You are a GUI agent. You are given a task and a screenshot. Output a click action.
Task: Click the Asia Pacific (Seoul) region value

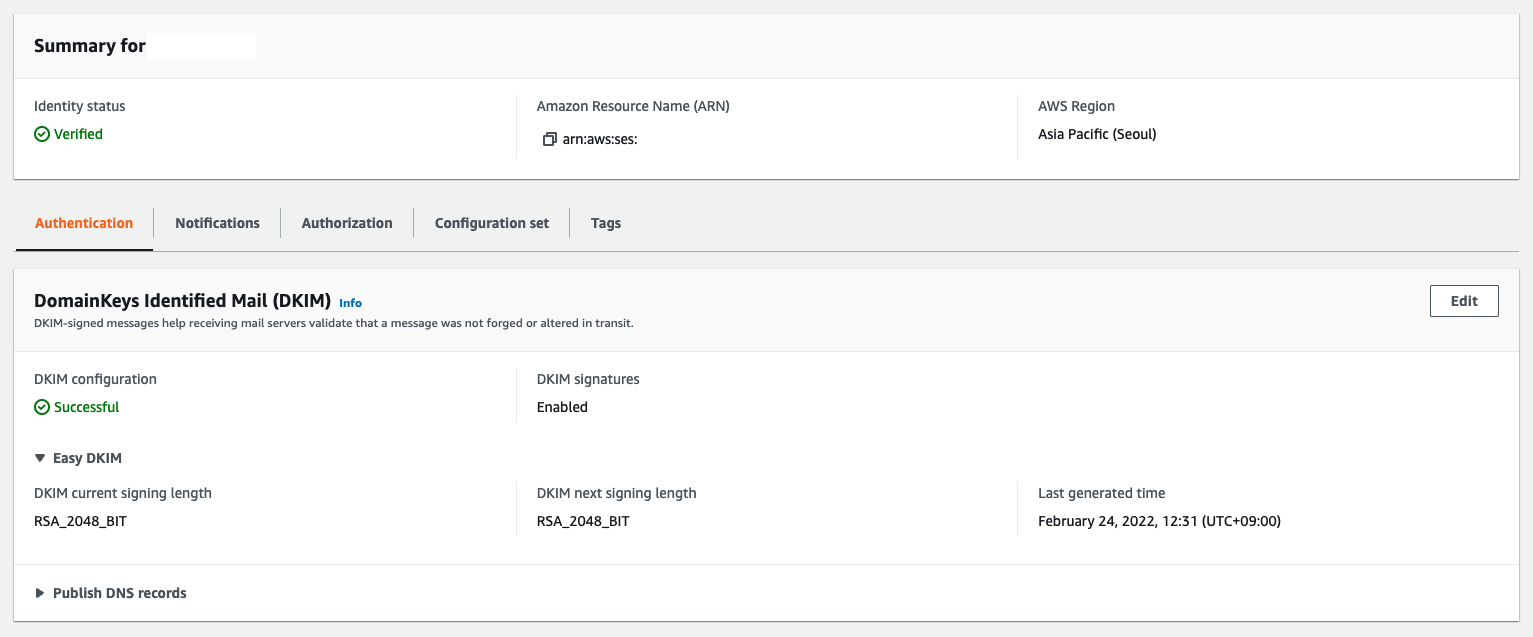pos(1097,134)
